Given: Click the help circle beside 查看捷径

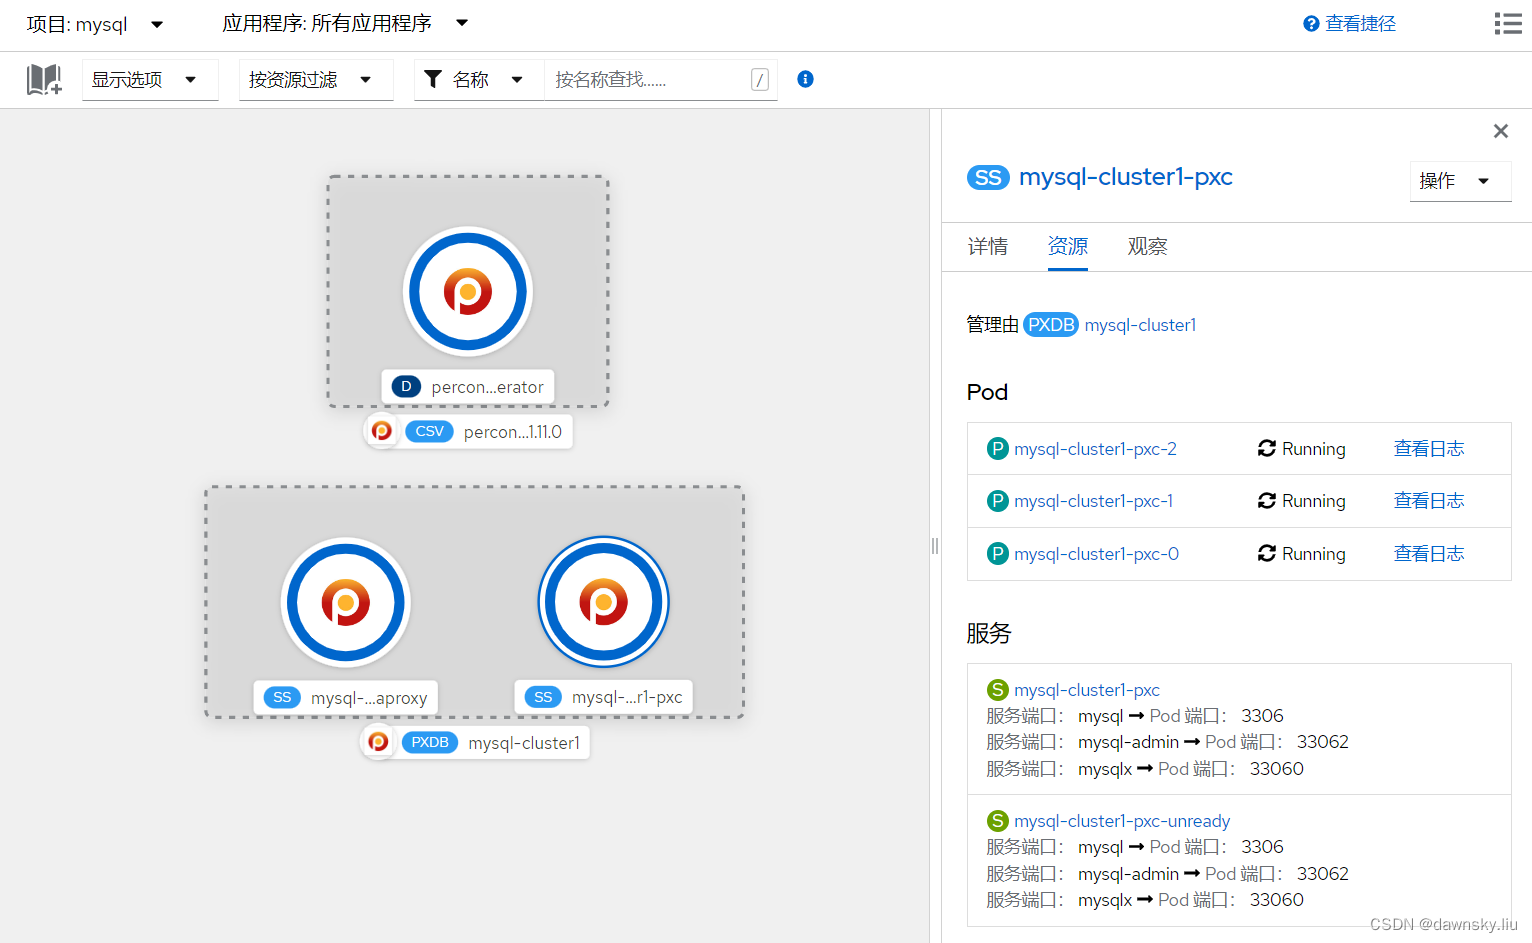Looking at the screenshot, I should pyautogui.click(x=1311, y=24).
